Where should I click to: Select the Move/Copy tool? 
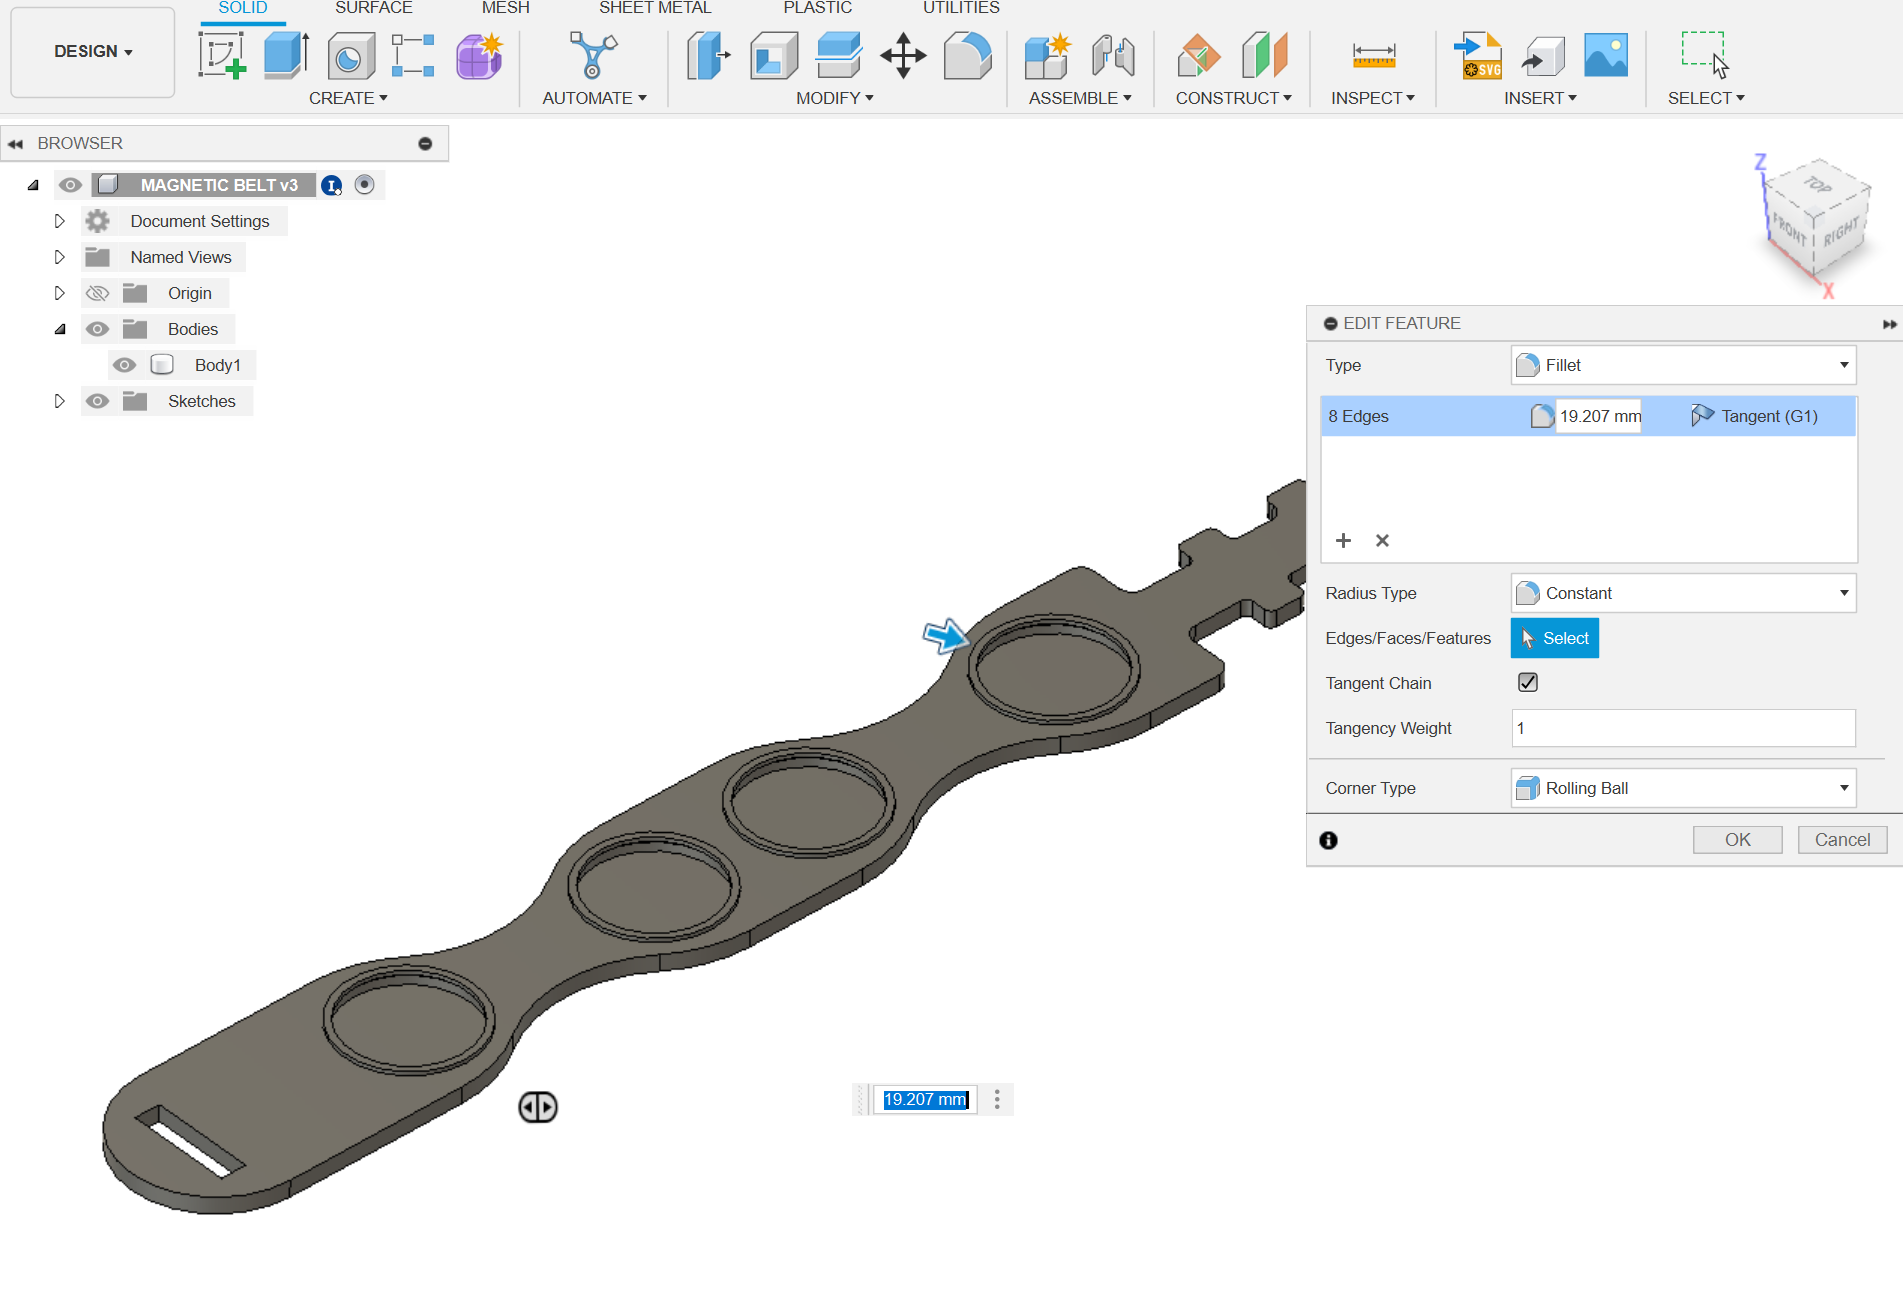903,57
